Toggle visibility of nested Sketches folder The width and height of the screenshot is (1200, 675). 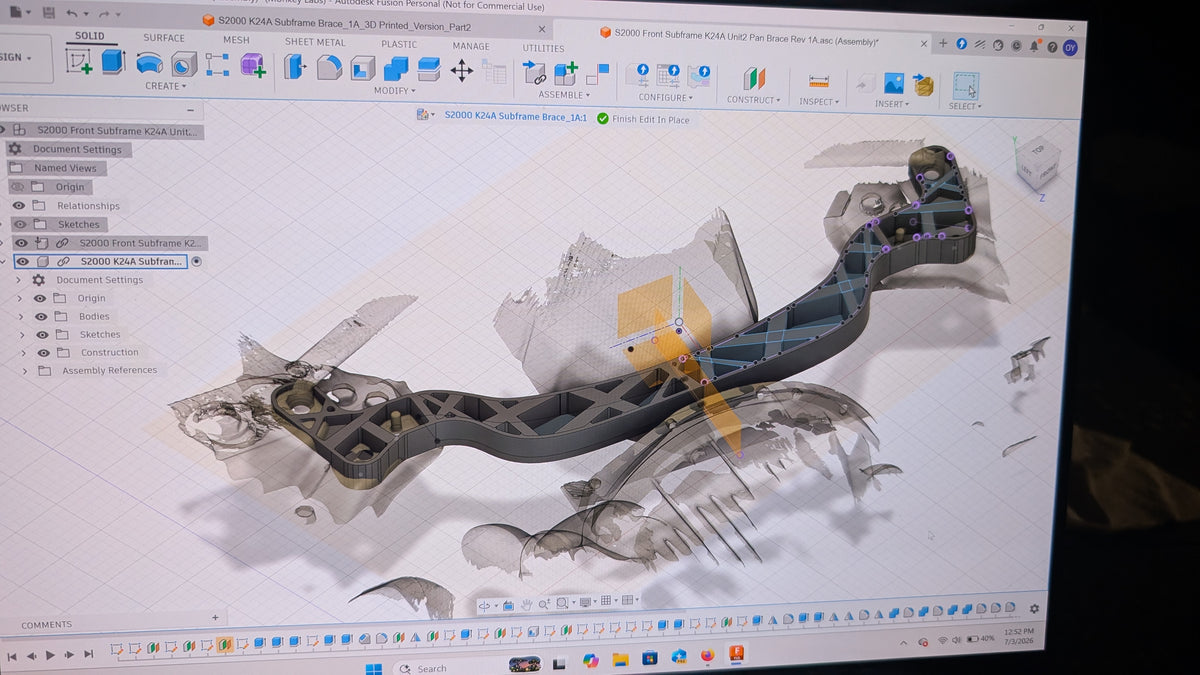pyautogui.click(x=43, y=334)
